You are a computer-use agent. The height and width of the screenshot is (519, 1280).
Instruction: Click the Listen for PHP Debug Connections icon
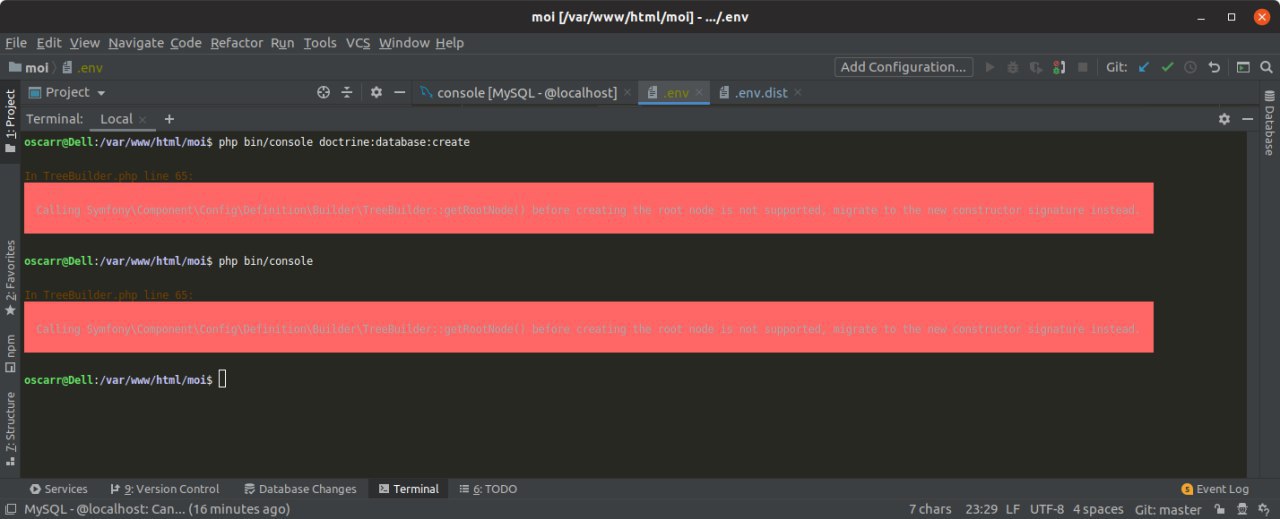[x=1059, y=67]
